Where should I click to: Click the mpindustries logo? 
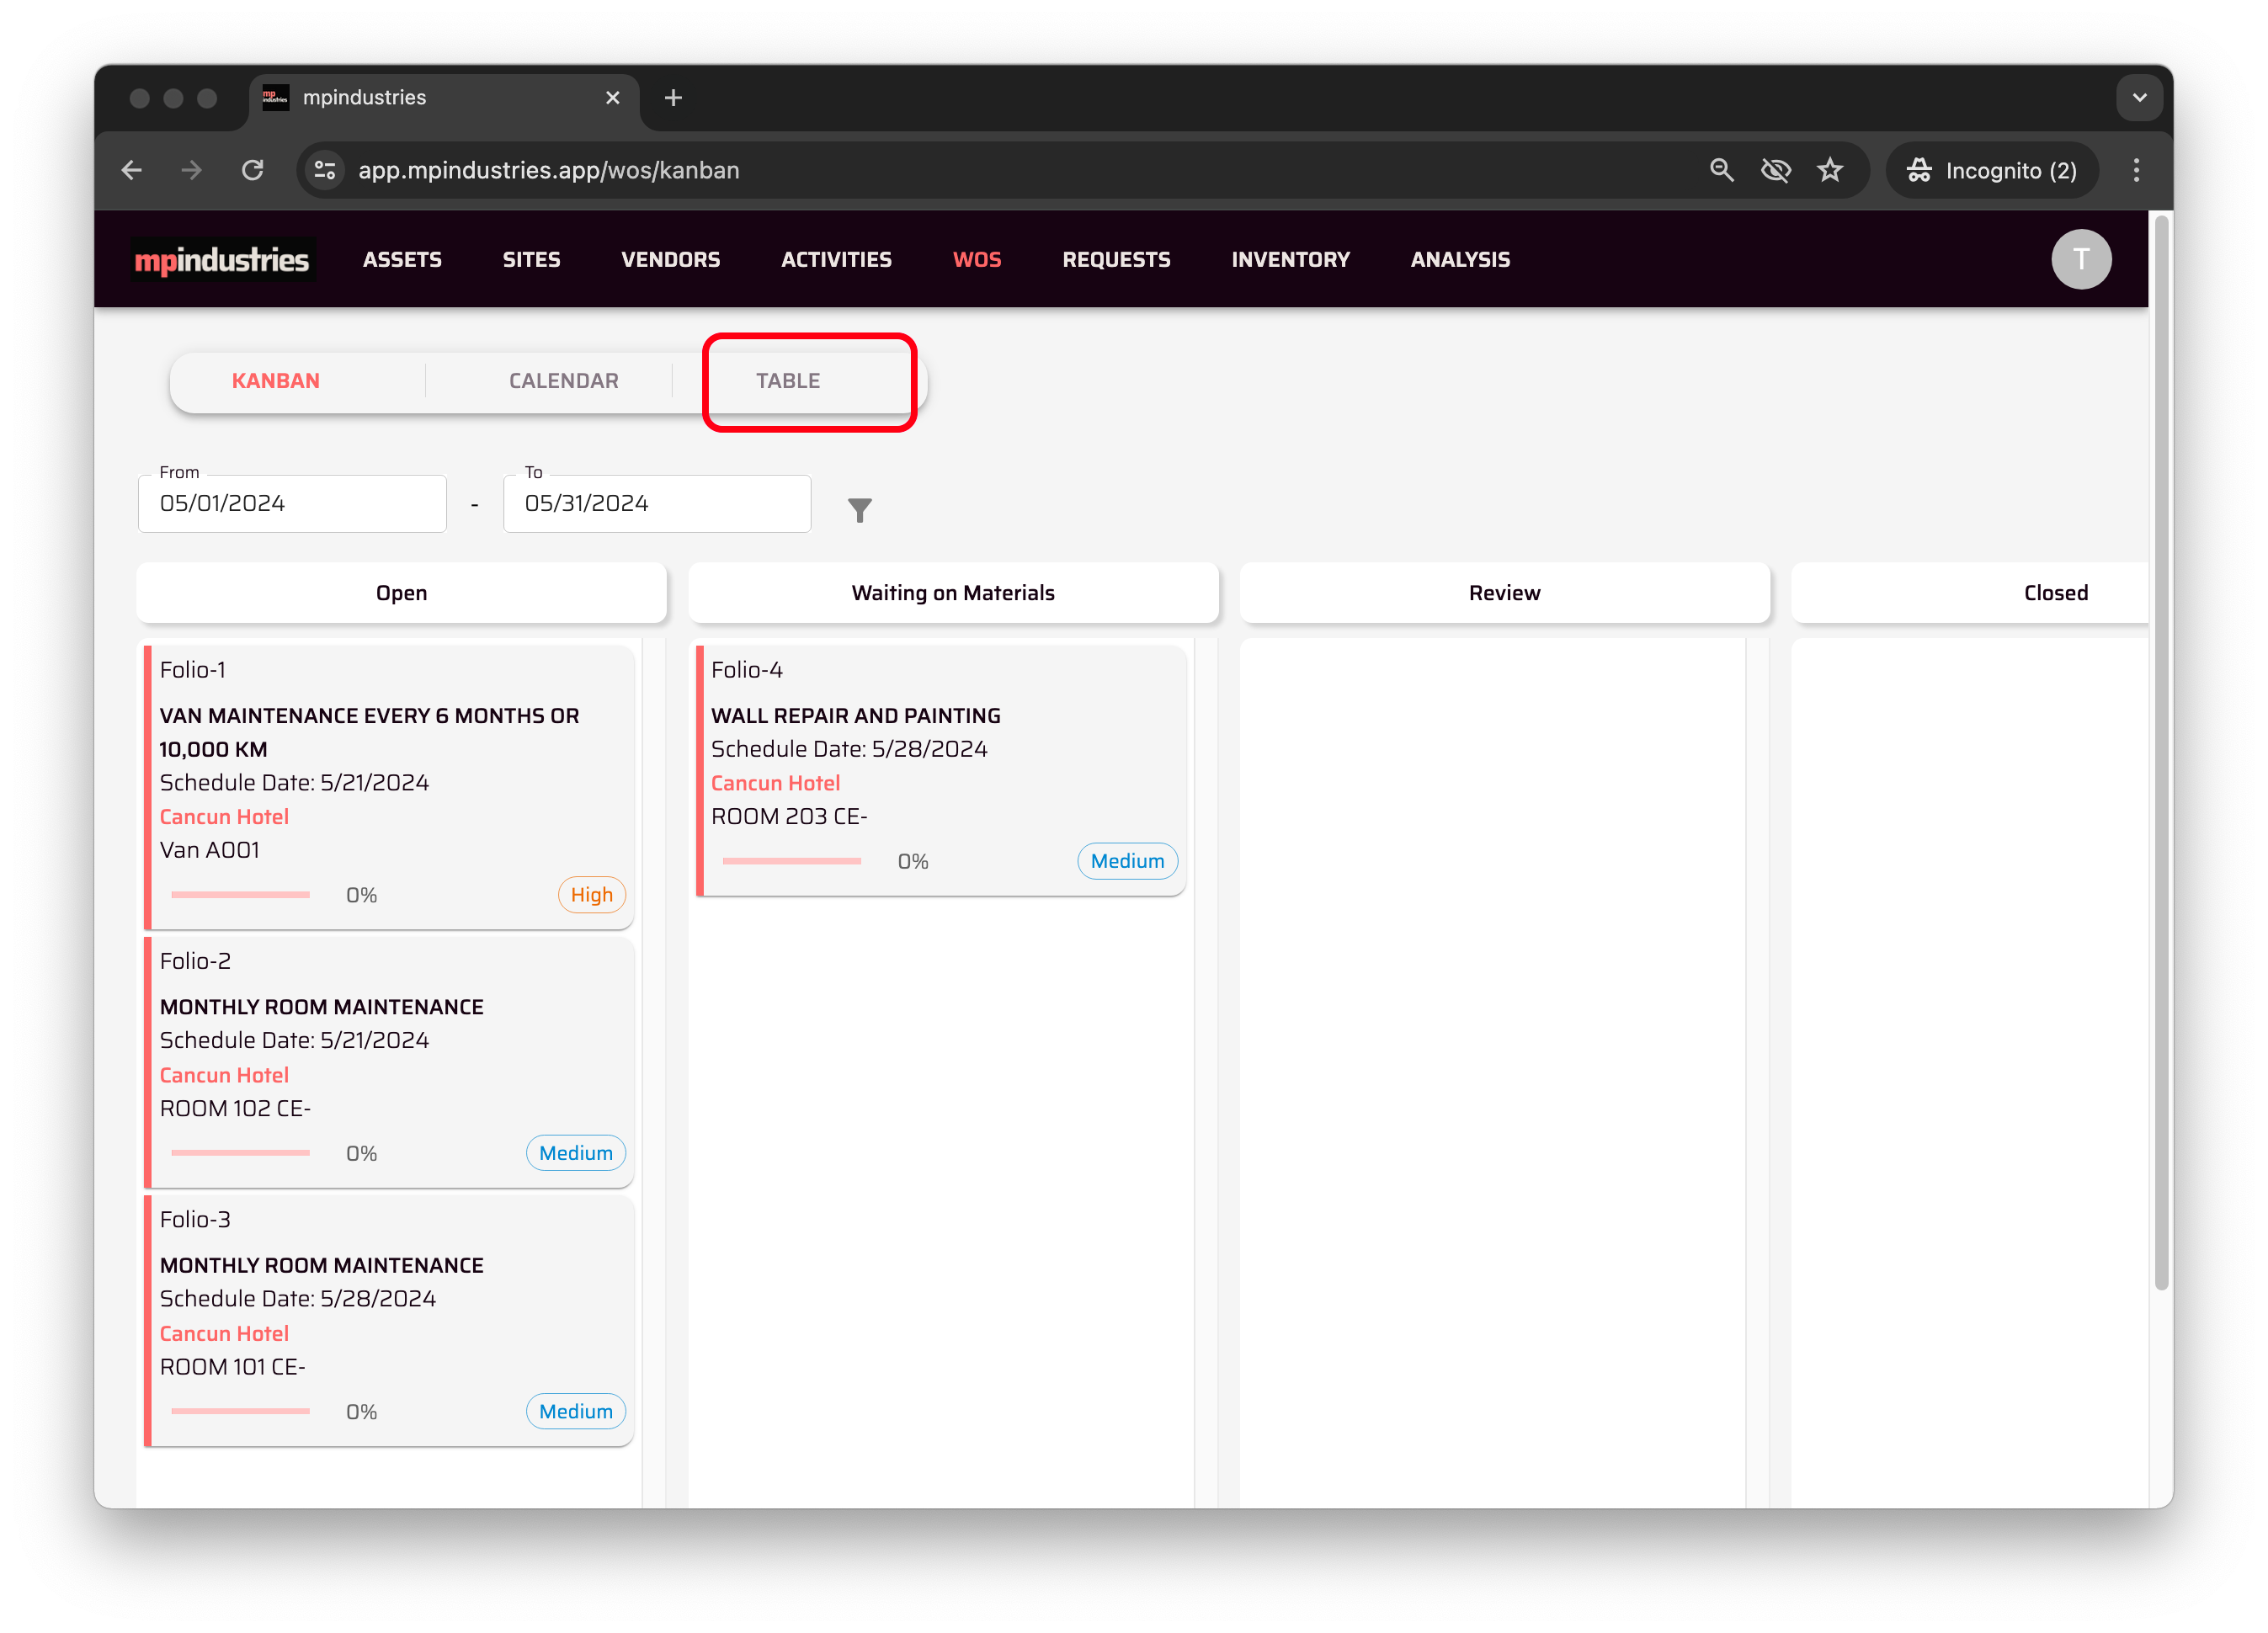(222, 260)
